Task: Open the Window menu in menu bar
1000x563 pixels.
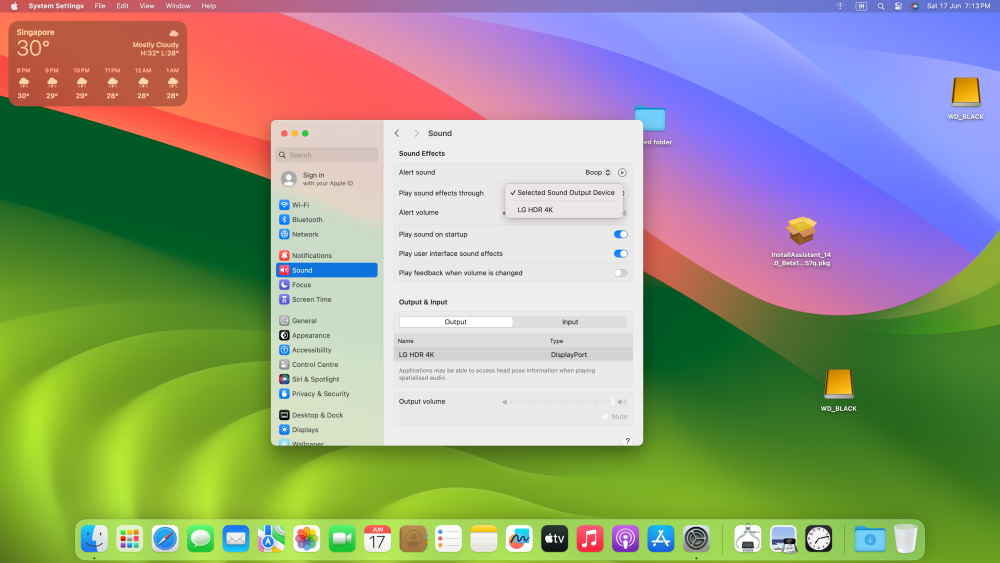Action: tap(178, 6)
